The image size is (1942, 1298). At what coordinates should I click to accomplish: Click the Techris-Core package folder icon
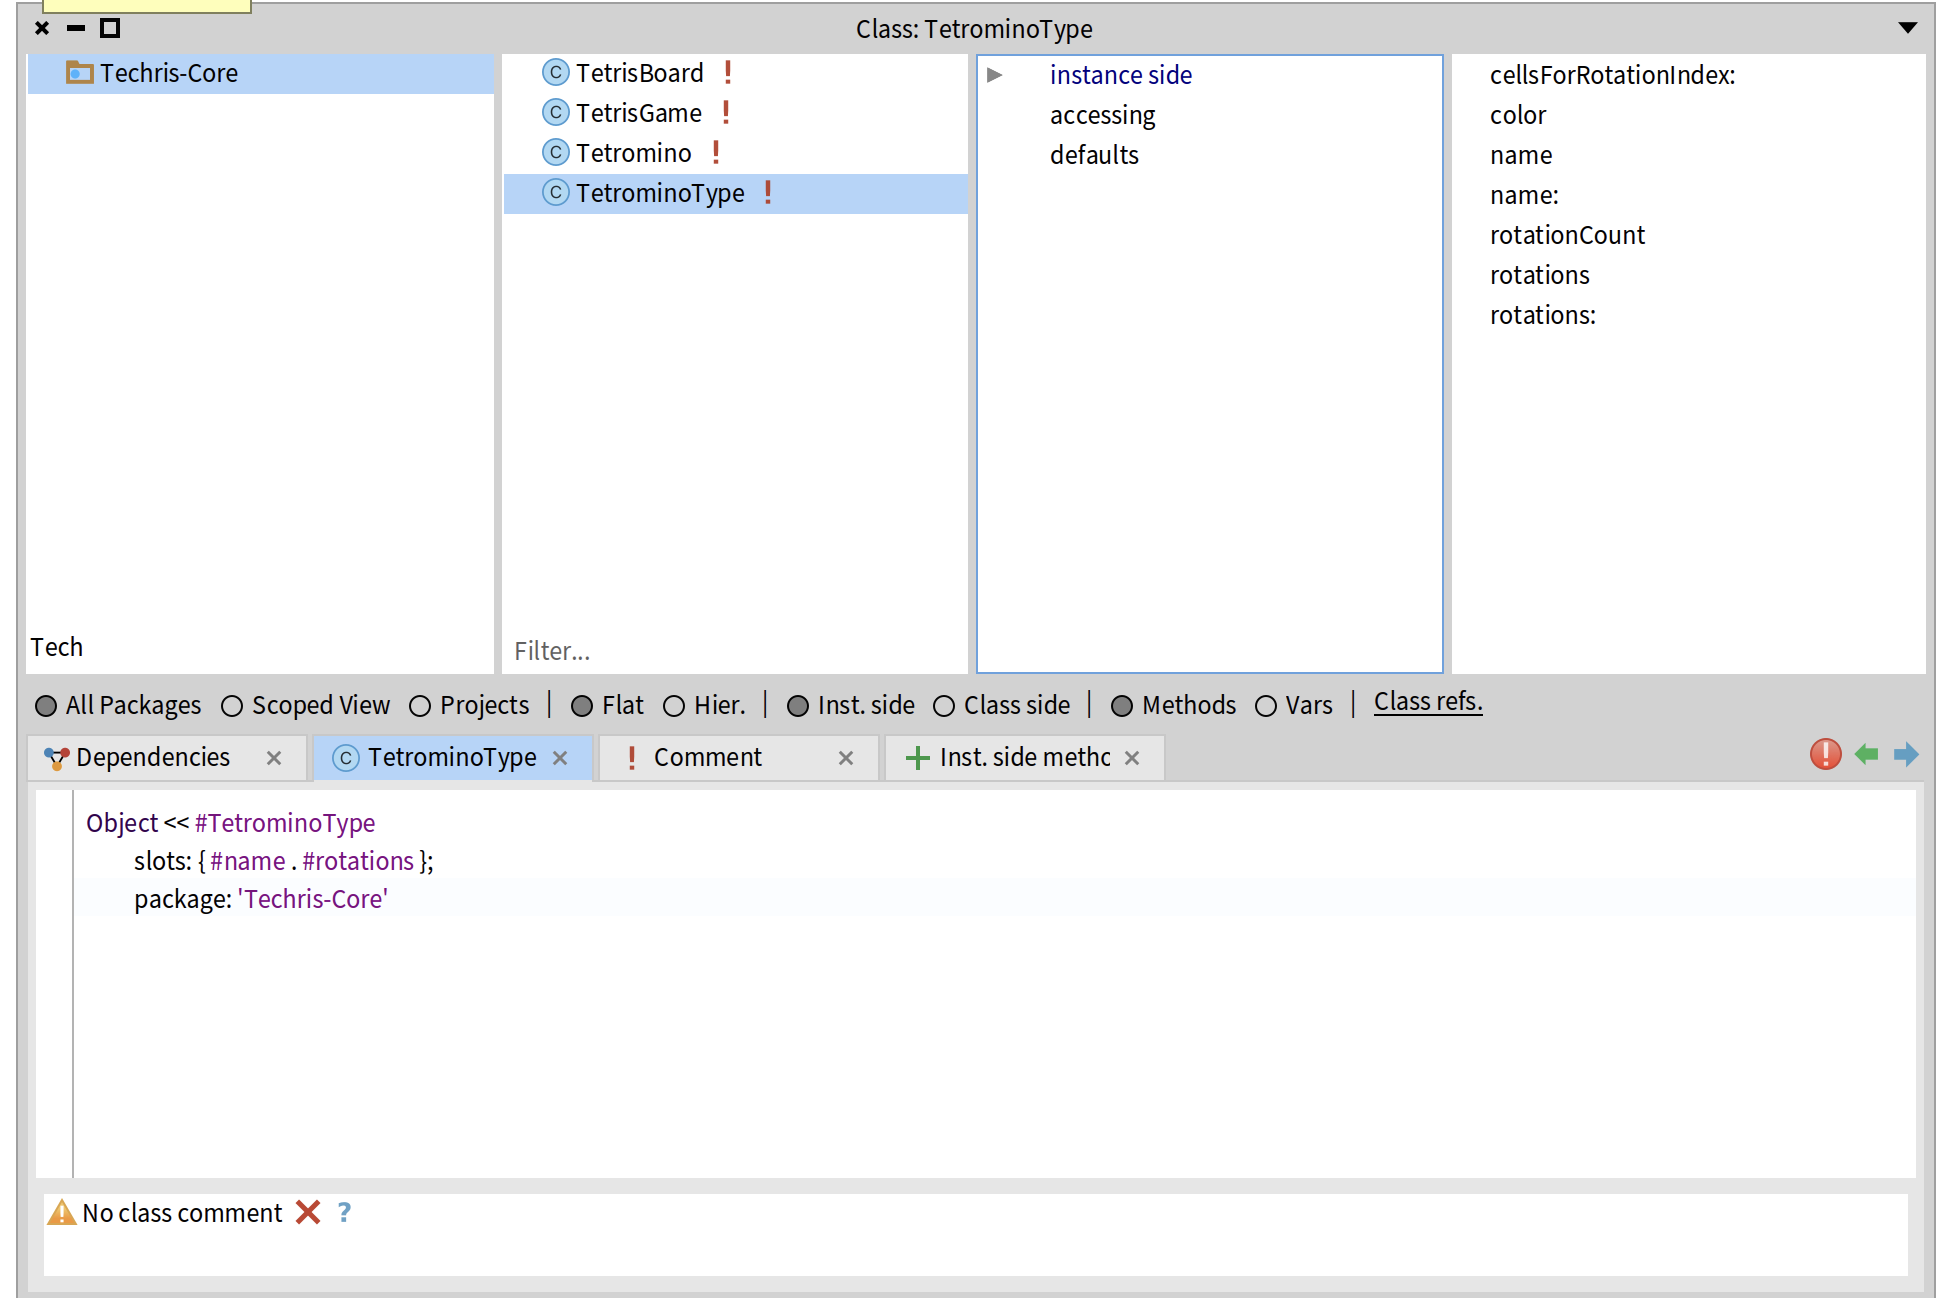(x=79, y=73)
